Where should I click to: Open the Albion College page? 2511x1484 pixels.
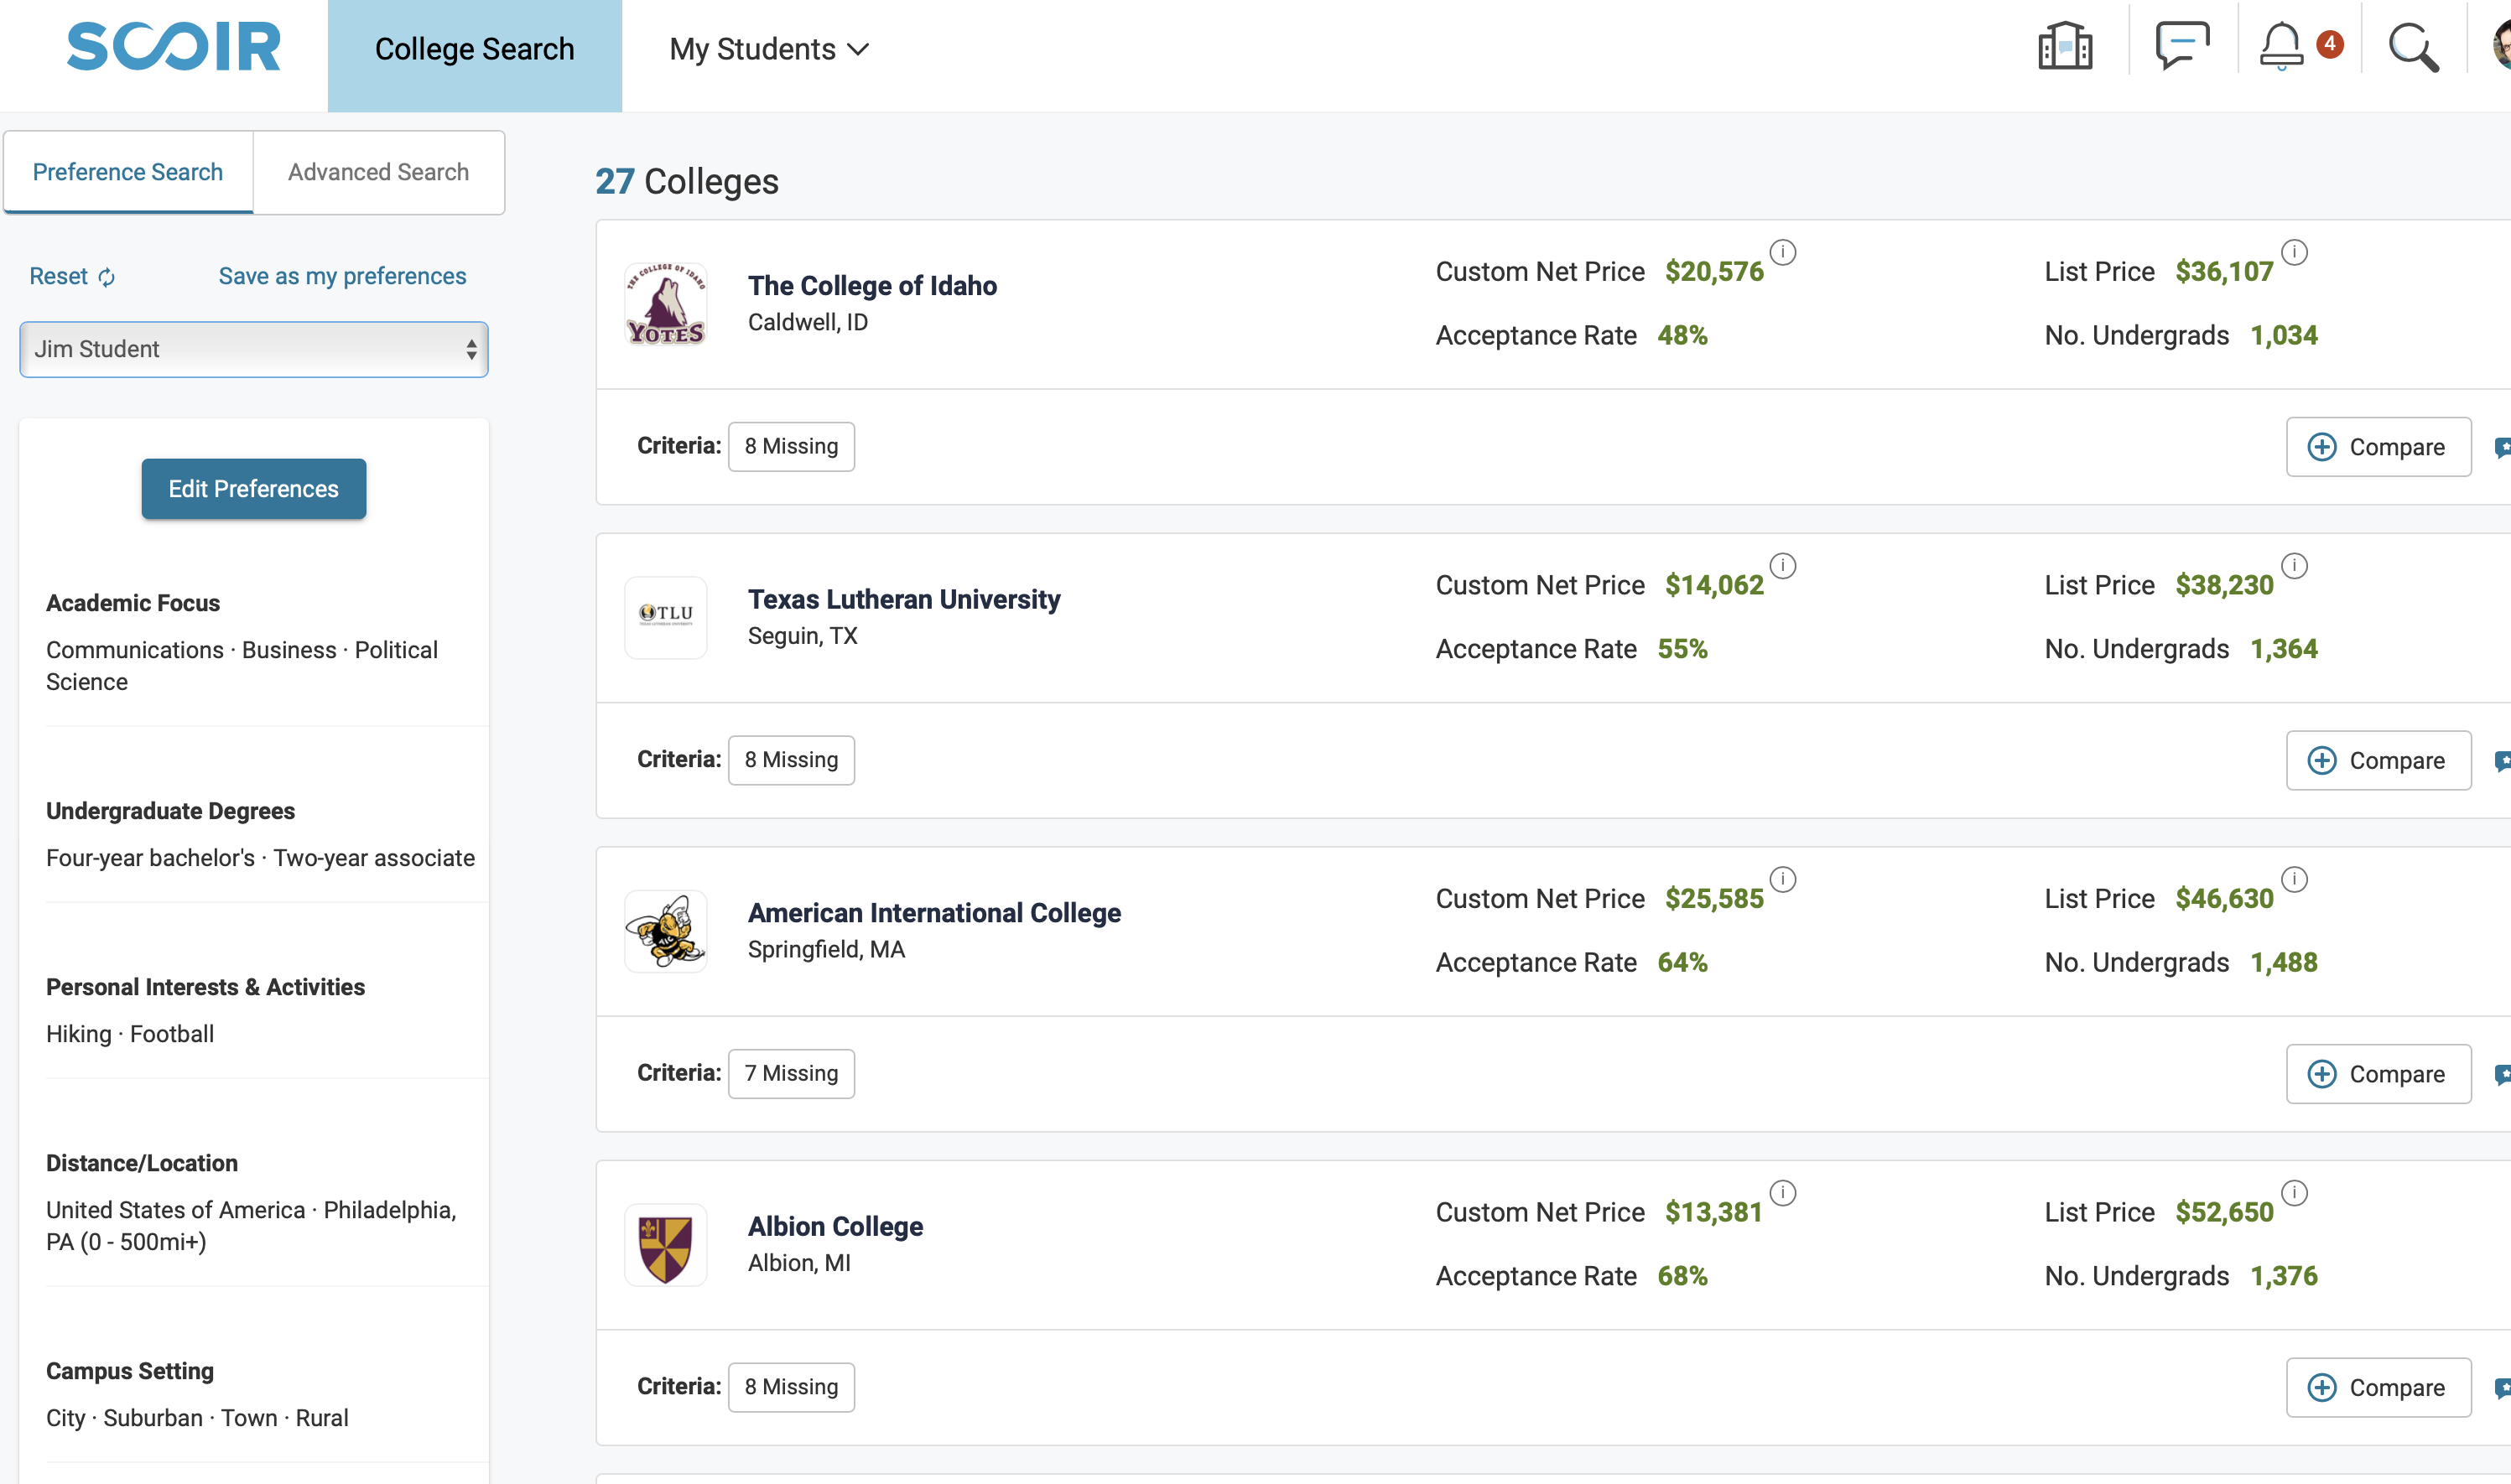pyautogui.click(x=835, y=1227)
